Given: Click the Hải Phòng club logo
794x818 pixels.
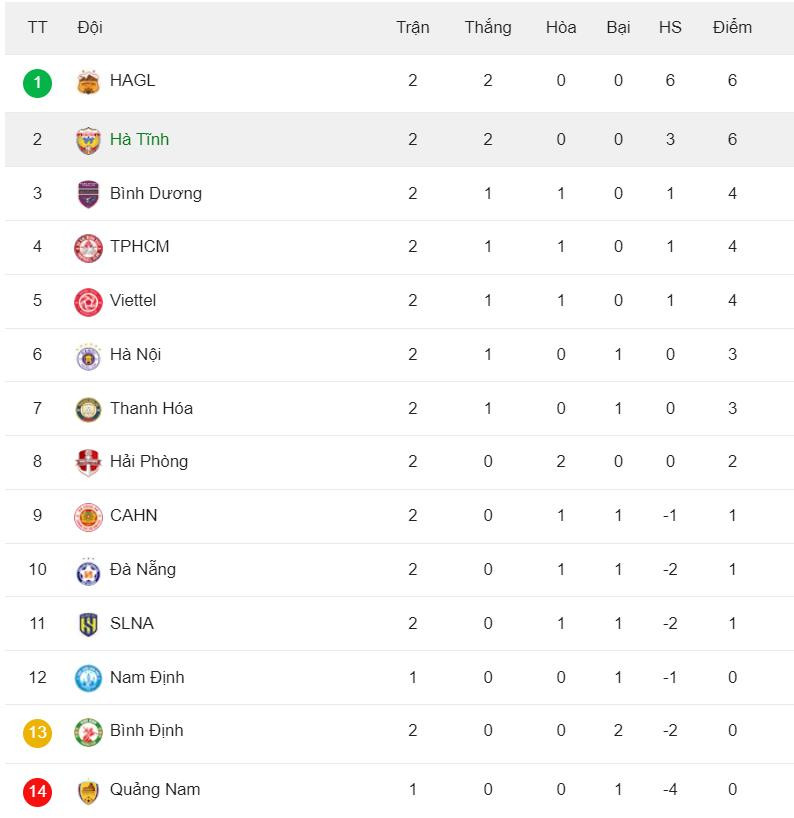Looking at the screenshot, I should [89, 463].
